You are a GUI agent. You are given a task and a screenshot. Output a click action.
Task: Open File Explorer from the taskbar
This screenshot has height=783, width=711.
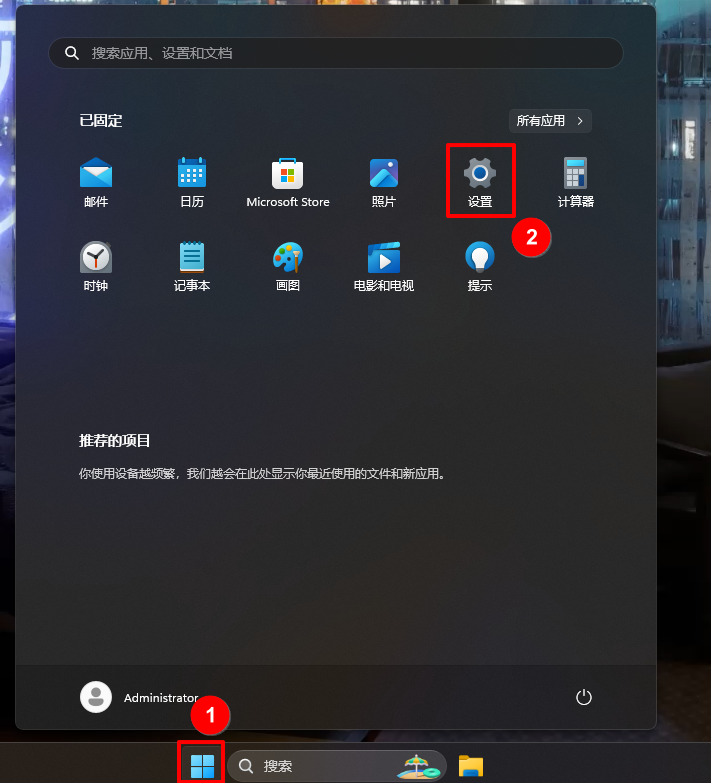(471, 766)
